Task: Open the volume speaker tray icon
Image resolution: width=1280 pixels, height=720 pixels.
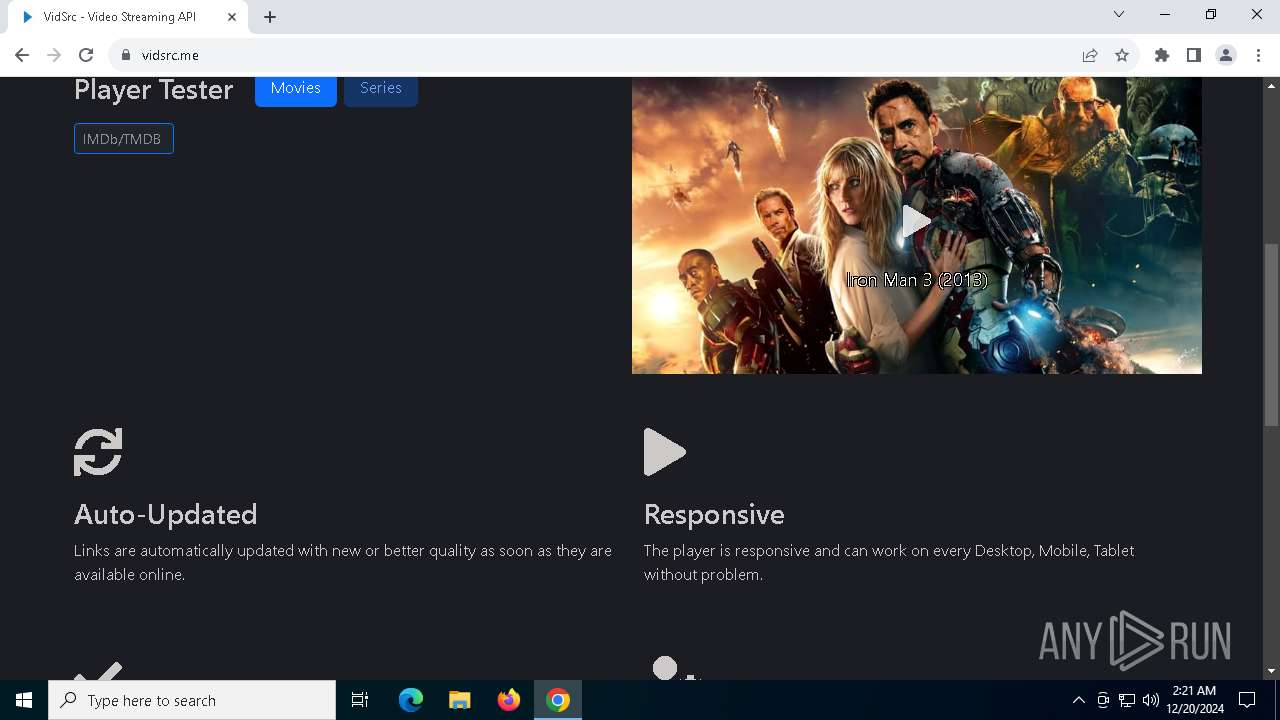Action: [1151, 700]
